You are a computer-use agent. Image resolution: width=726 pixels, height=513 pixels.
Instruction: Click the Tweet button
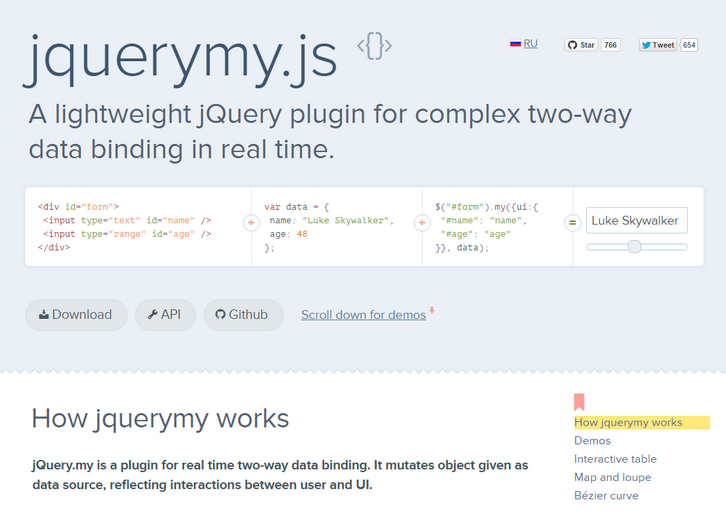pos(658,45)
